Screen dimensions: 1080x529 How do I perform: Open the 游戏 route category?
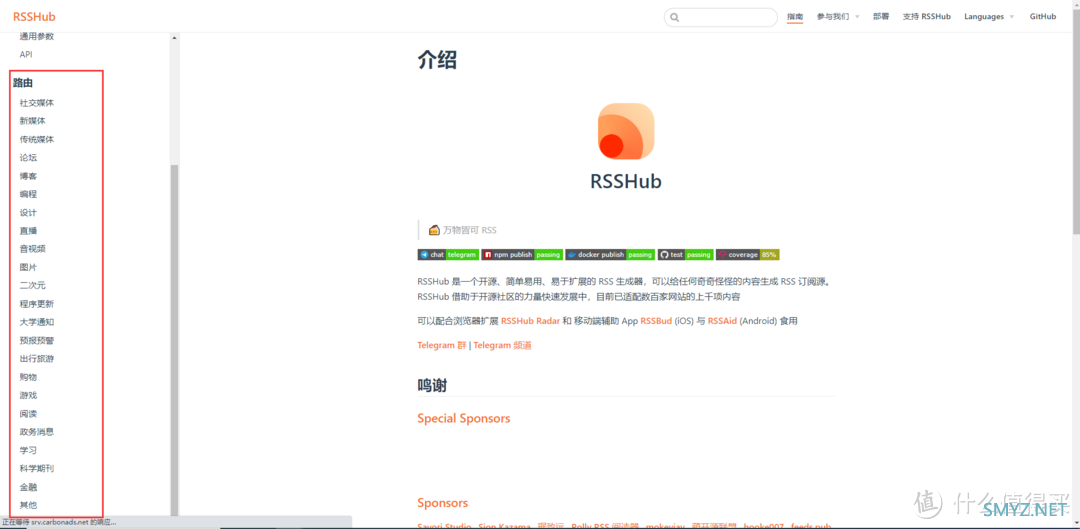tap(28, 395)
